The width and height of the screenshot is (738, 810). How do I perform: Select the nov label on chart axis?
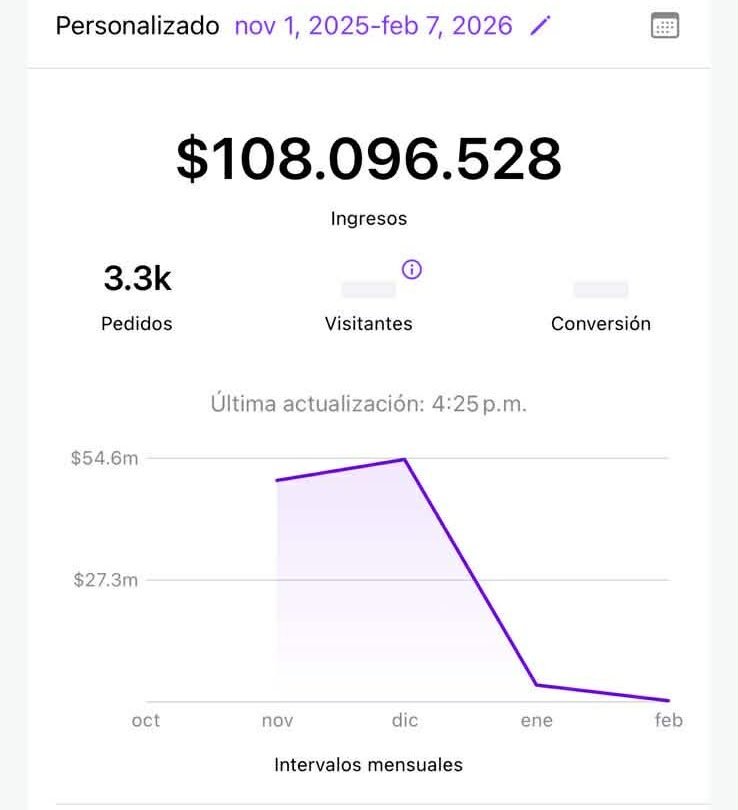coord(277,720)
